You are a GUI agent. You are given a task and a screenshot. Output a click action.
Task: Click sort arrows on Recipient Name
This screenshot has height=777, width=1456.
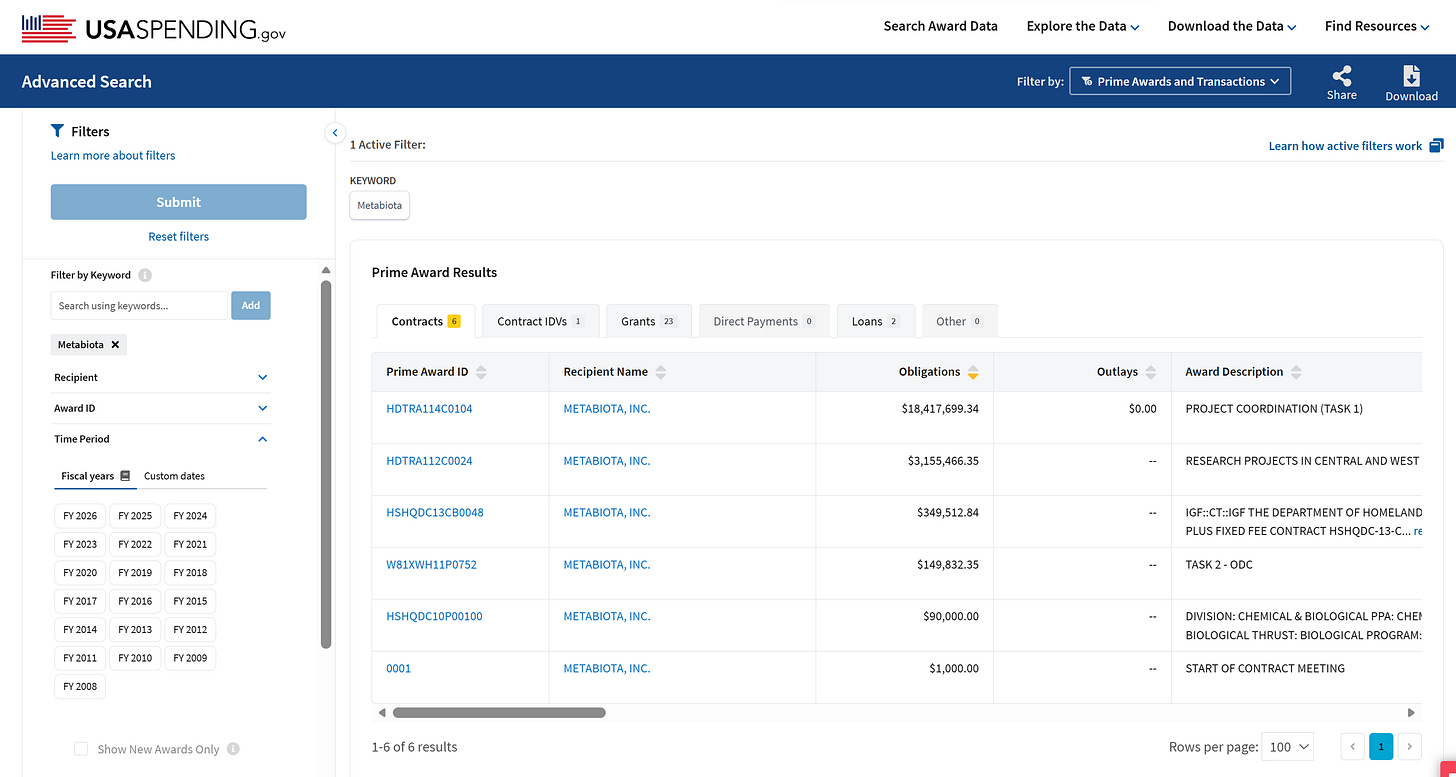tap(661, 372)
